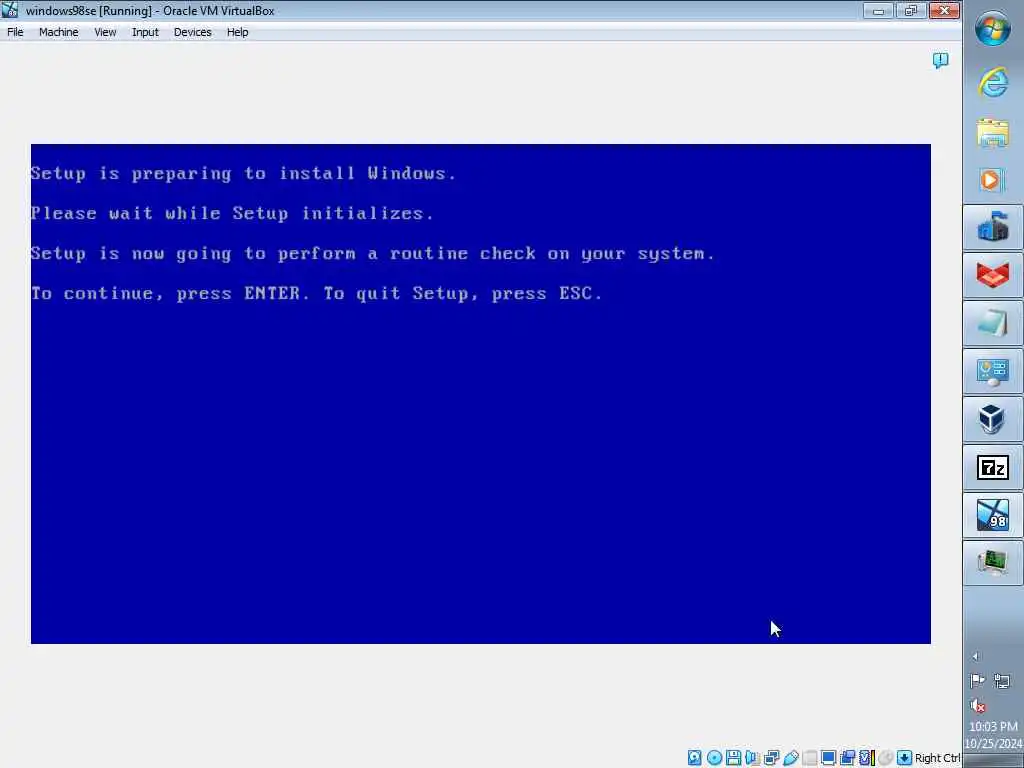
Task: Switch to the 7-Zip taskbar window
Action: (993, 467)
